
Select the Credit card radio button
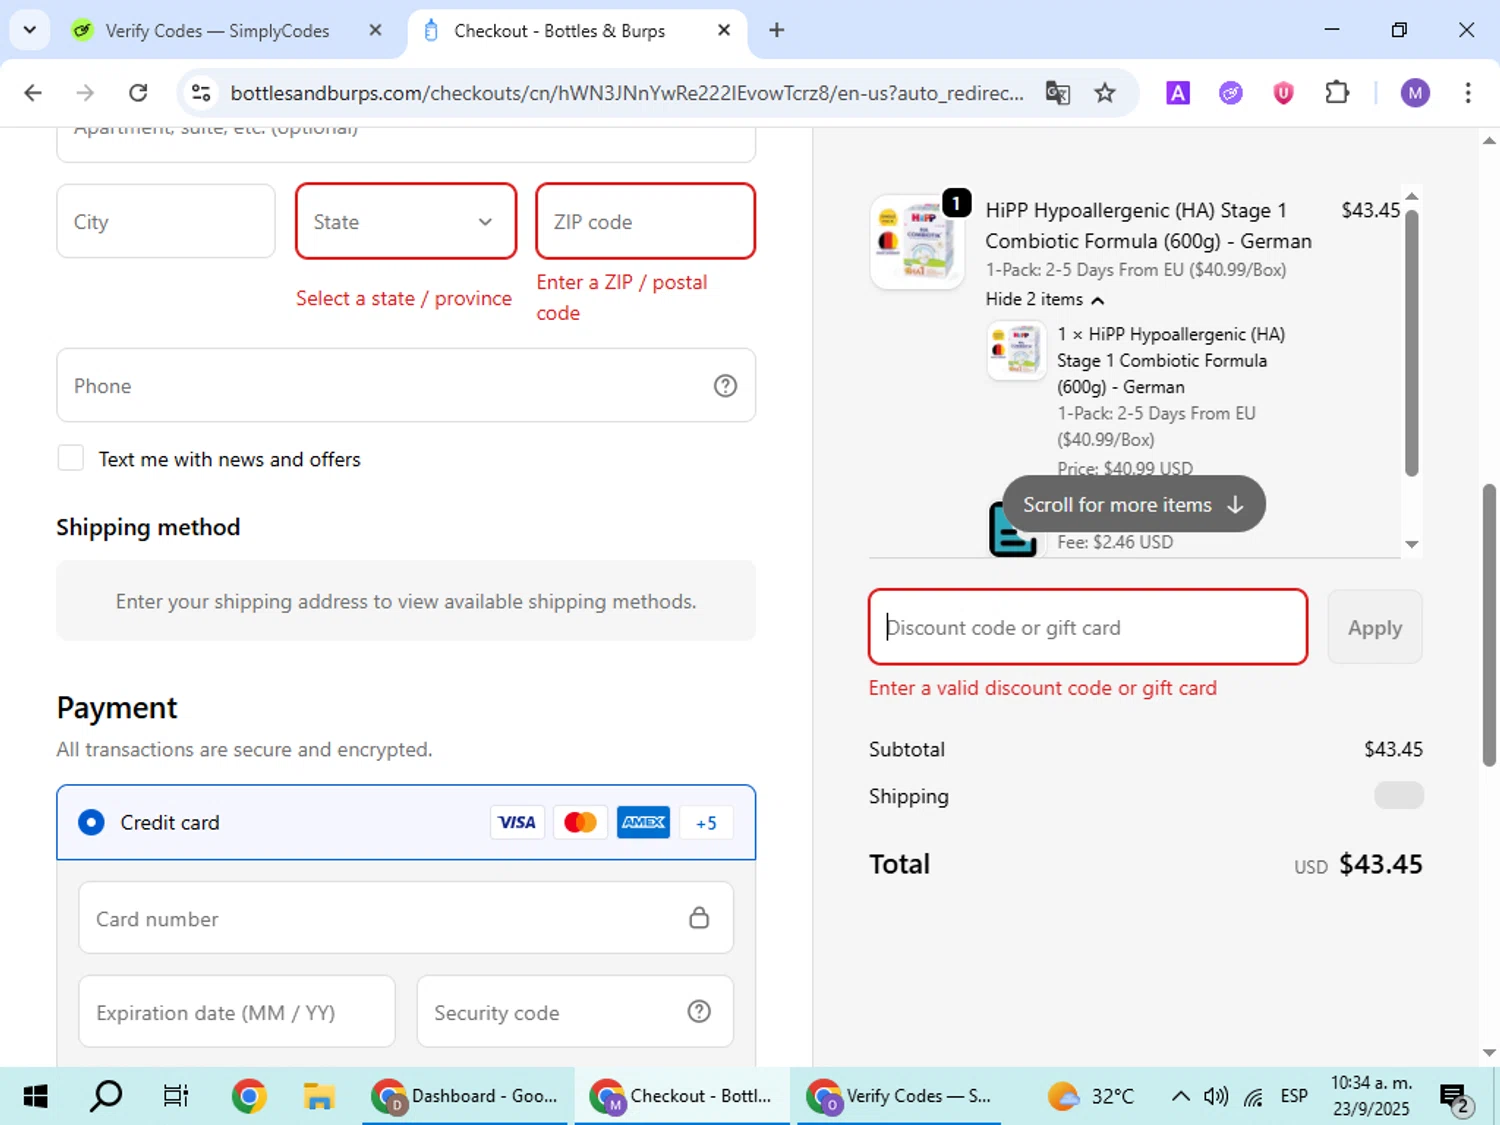(91, 822)
